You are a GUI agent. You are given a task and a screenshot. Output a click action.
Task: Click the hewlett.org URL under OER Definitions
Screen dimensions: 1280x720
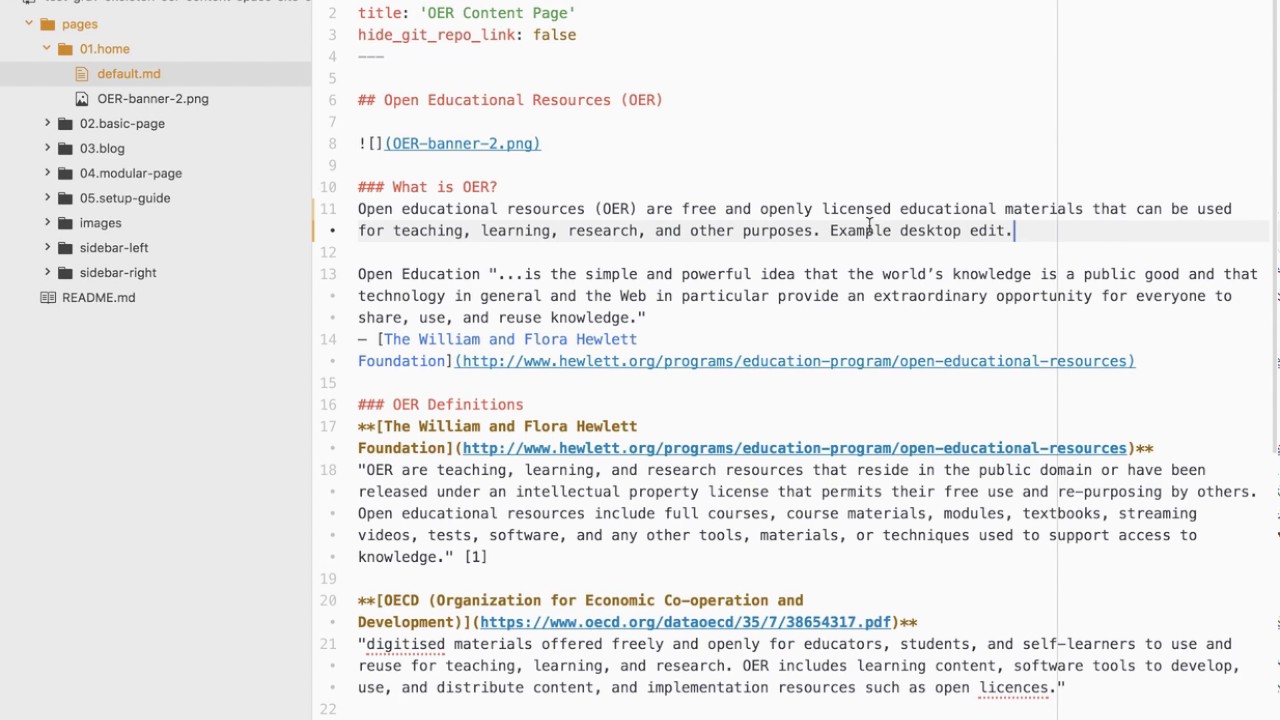click(795, 448)
